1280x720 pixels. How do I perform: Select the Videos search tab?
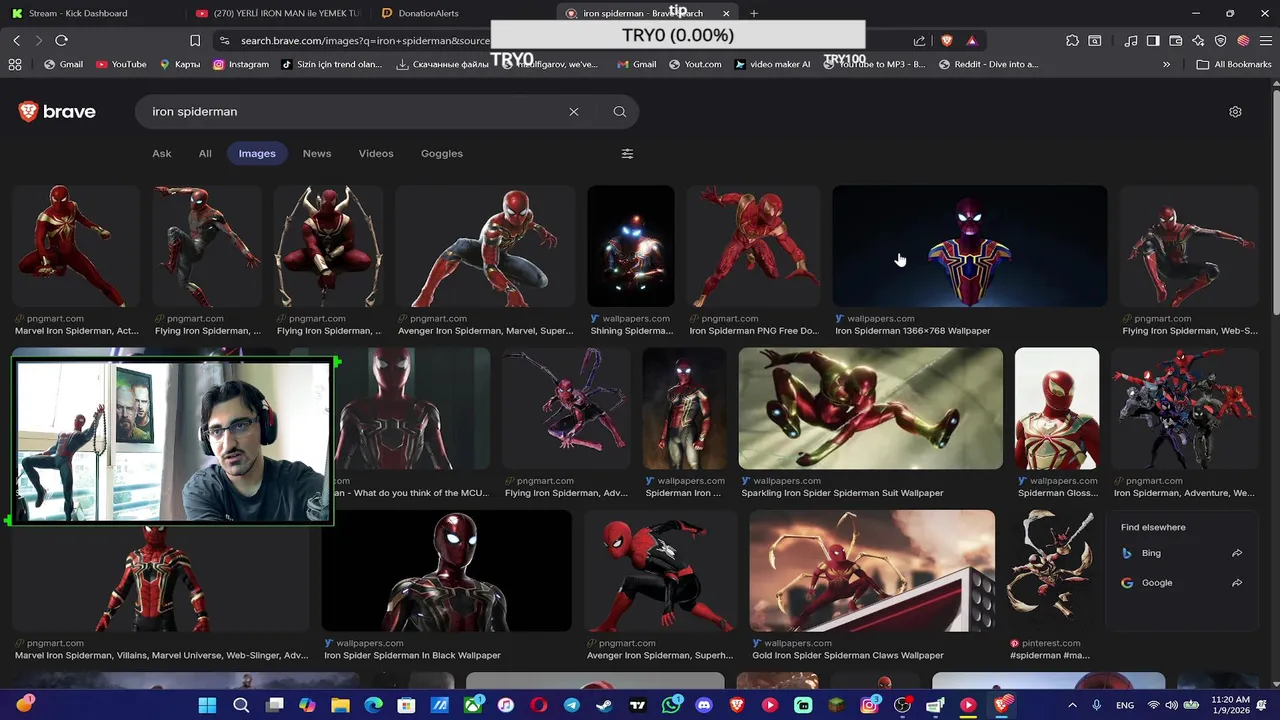click(376, 154)
